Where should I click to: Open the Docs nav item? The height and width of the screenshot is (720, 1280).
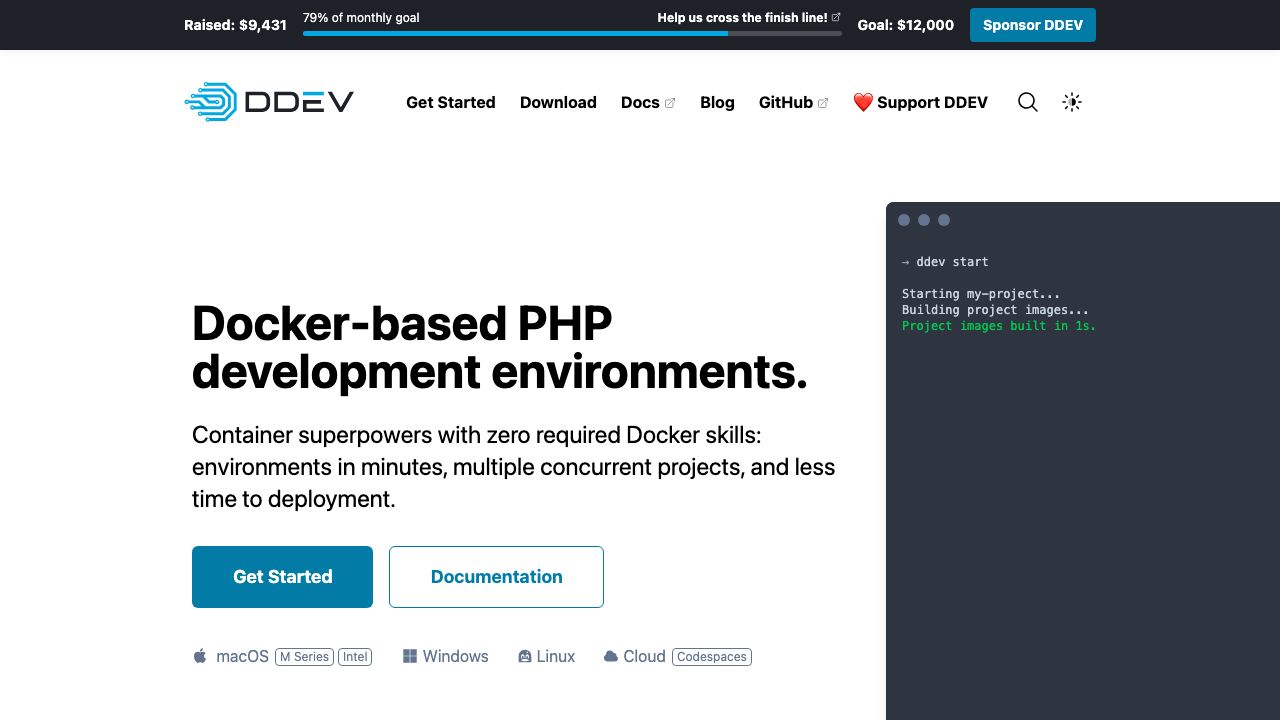pos(640,102)
